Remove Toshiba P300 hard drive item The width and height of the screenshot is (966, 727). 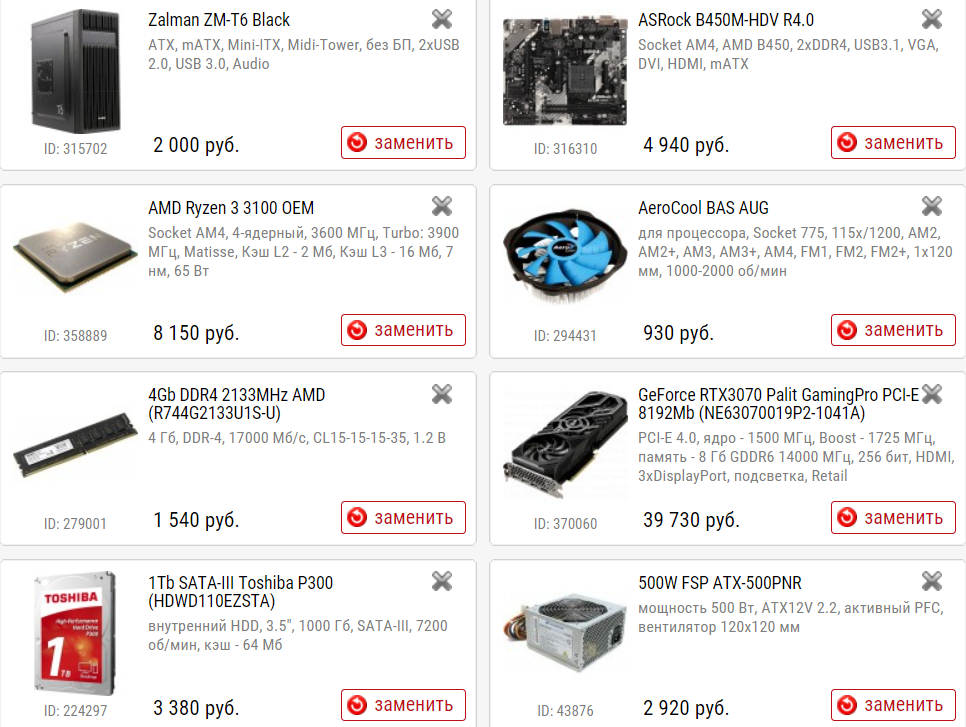(442, 581)
